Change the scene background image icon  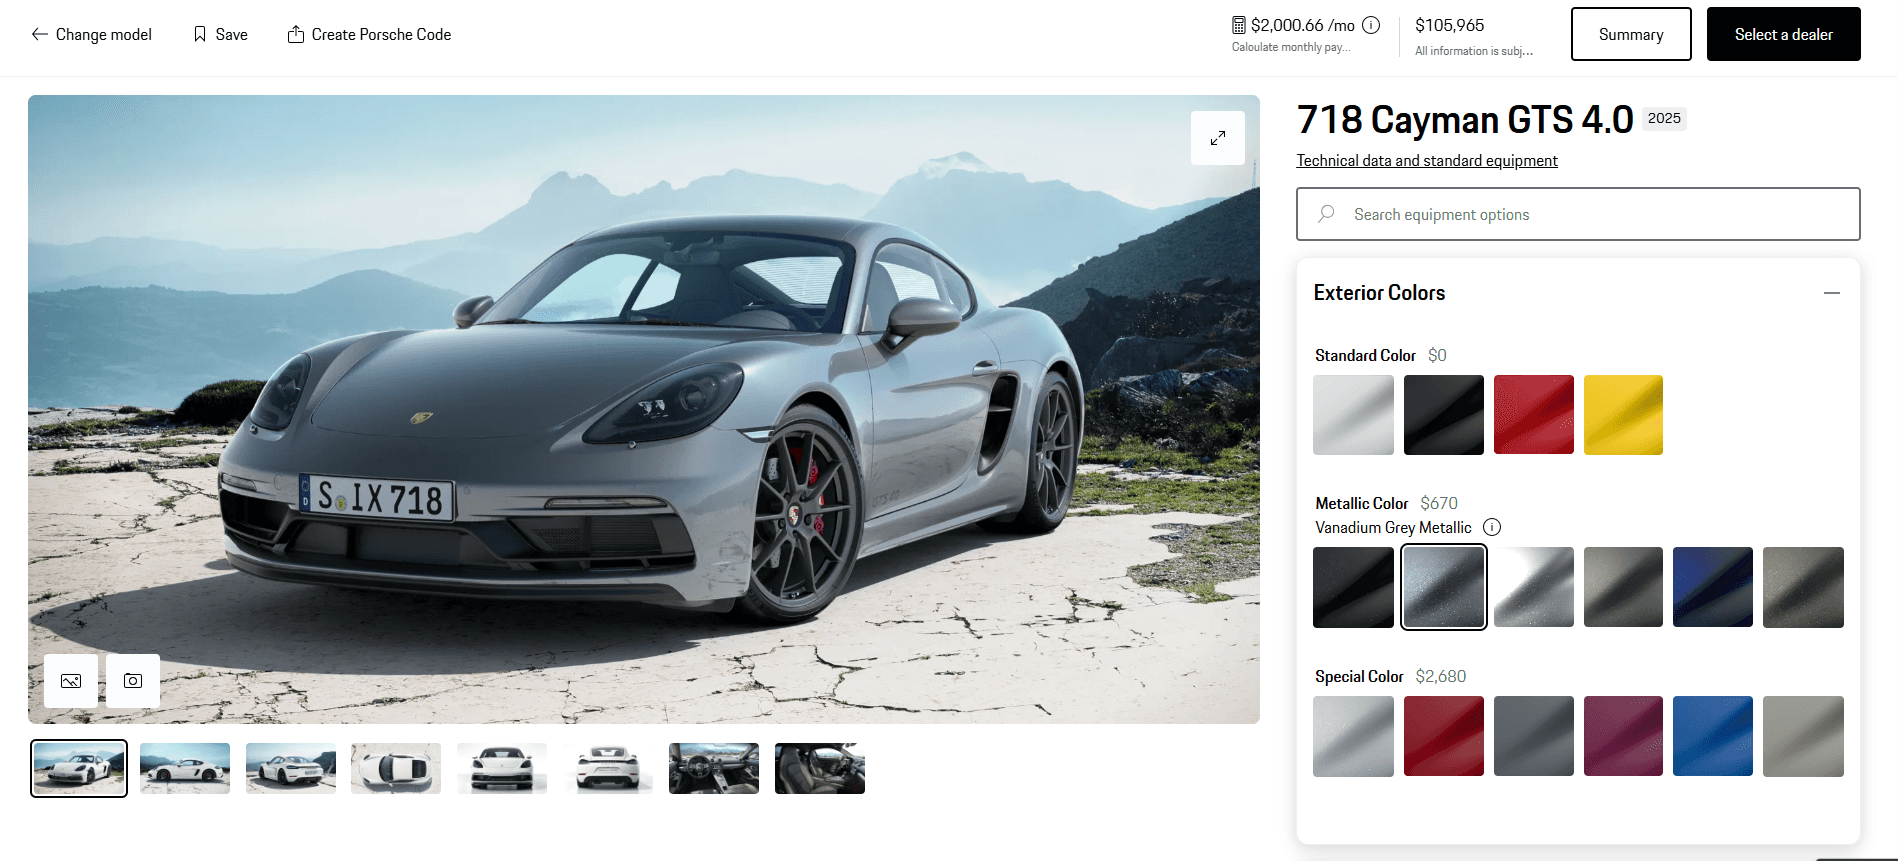click(71, 681)
